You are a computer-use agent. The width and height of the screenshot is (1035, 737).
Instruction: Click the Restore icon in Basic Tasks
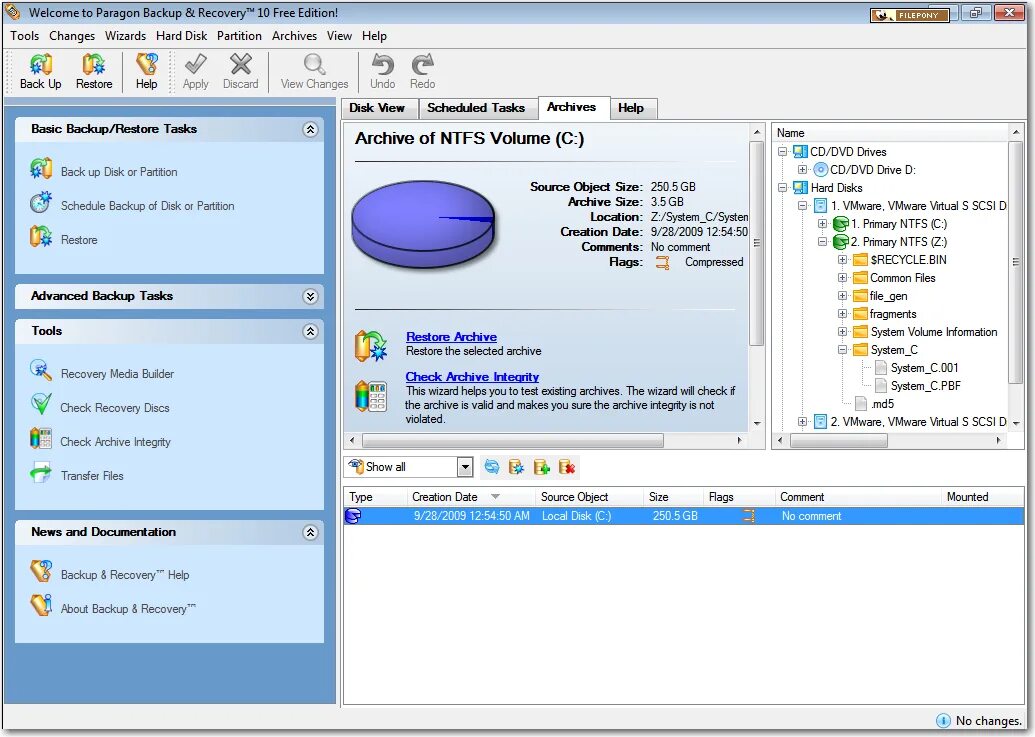(x=41, y=236)
